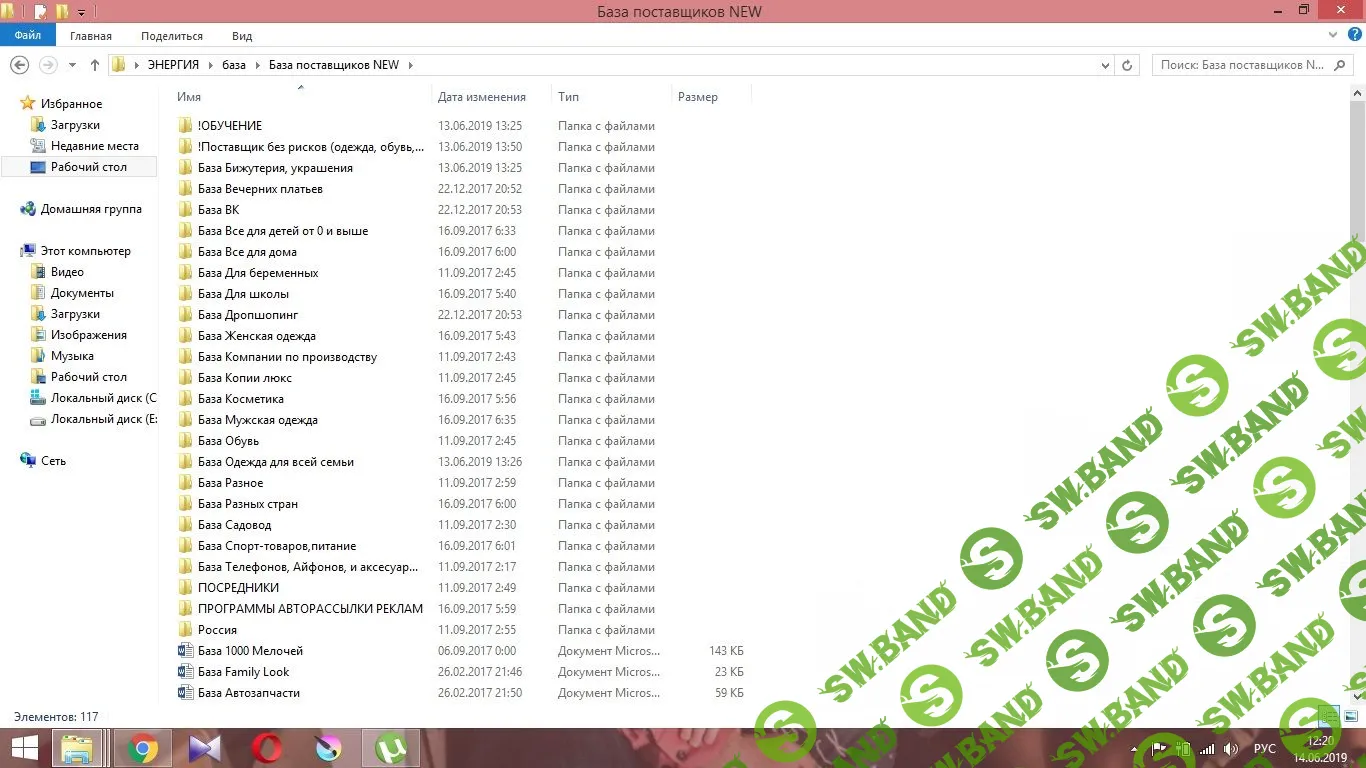Screen dimensions: 1366x768
Task: Open the Windows Start button
Action: (24, 748)
